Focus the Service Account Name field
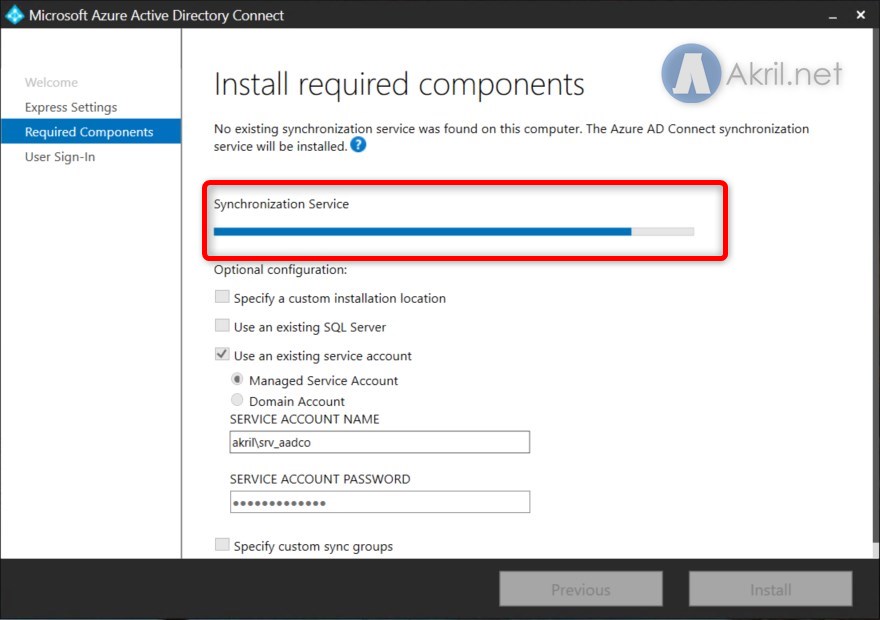Image resolution: width=880 pixels, height=620 pixels. (x=379, y=442)
